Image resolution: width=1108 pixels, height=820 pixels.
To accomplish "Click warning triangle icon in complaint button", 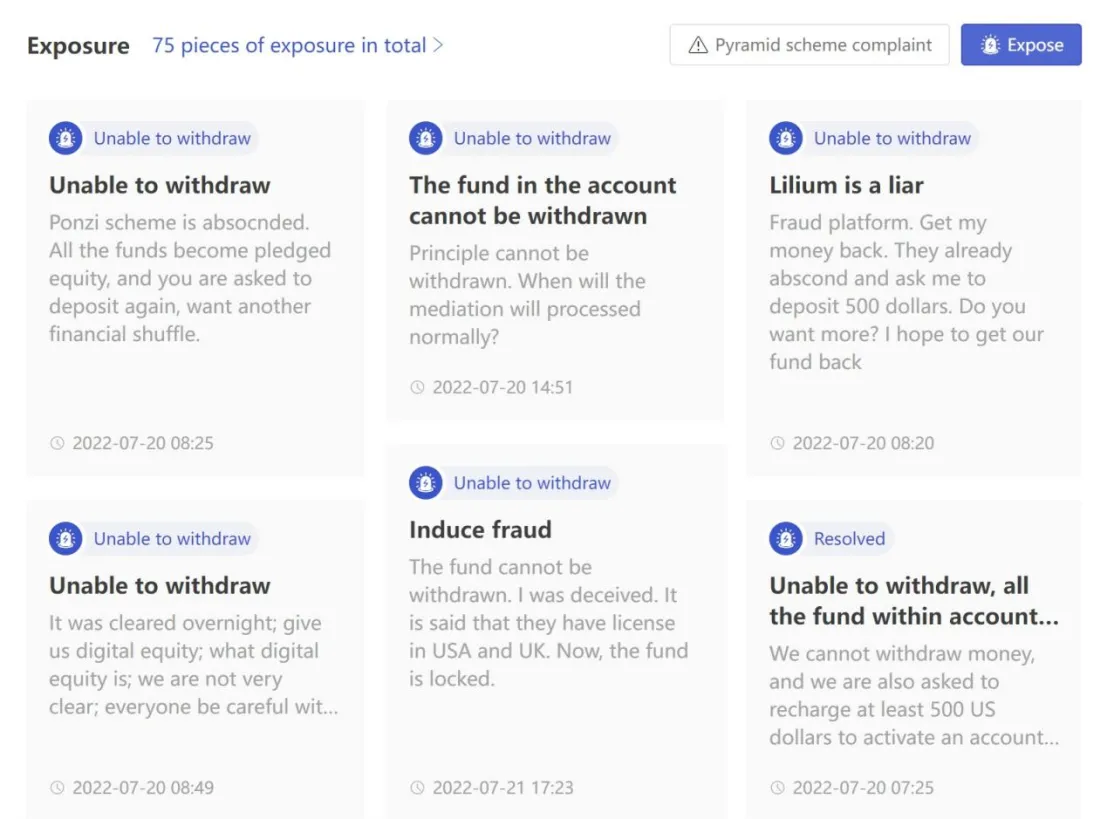I will pyautogui.click(x=697, y=45).
